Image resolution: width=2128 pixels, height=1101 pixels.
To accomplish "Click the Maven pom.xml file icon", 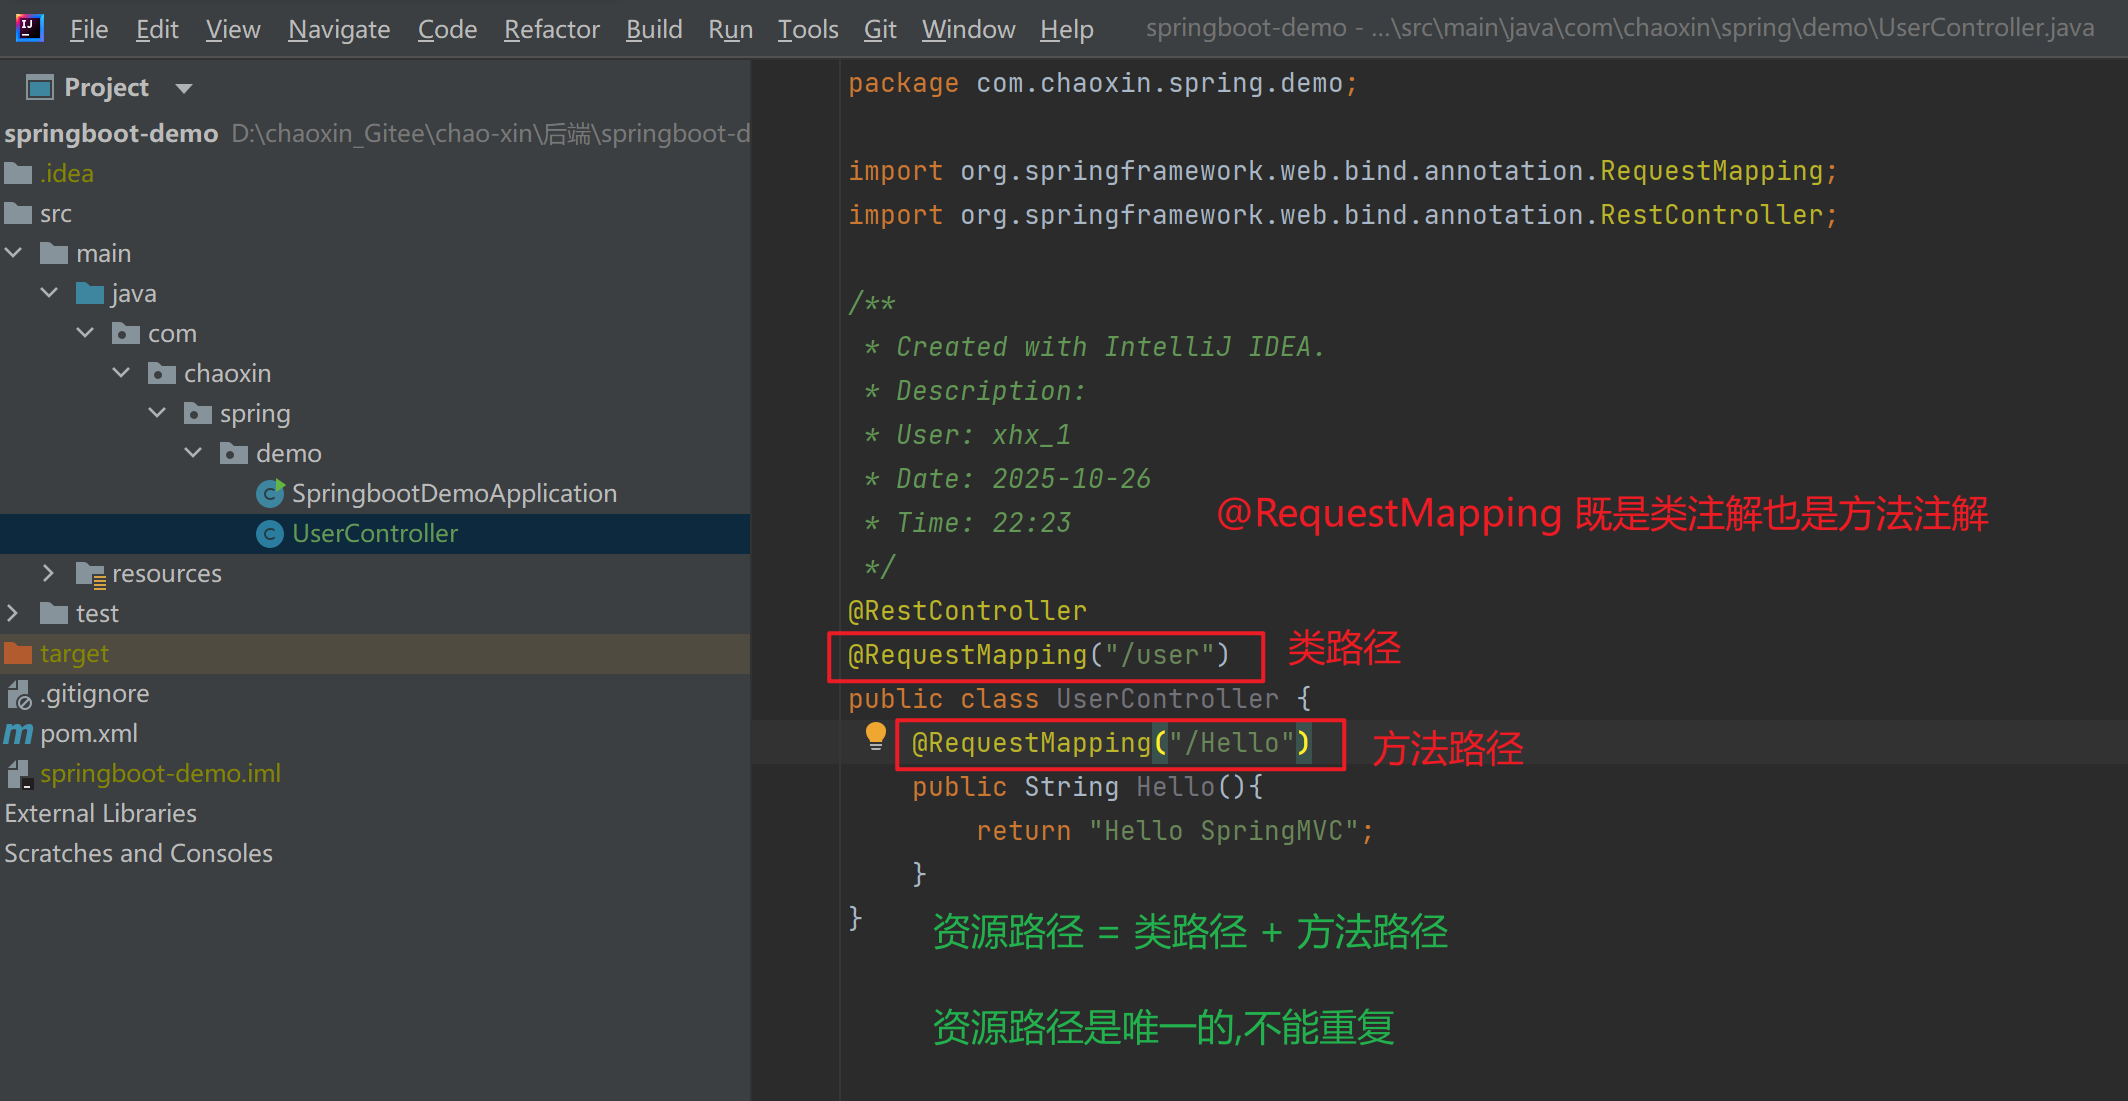I will click(x=18, y=734).
